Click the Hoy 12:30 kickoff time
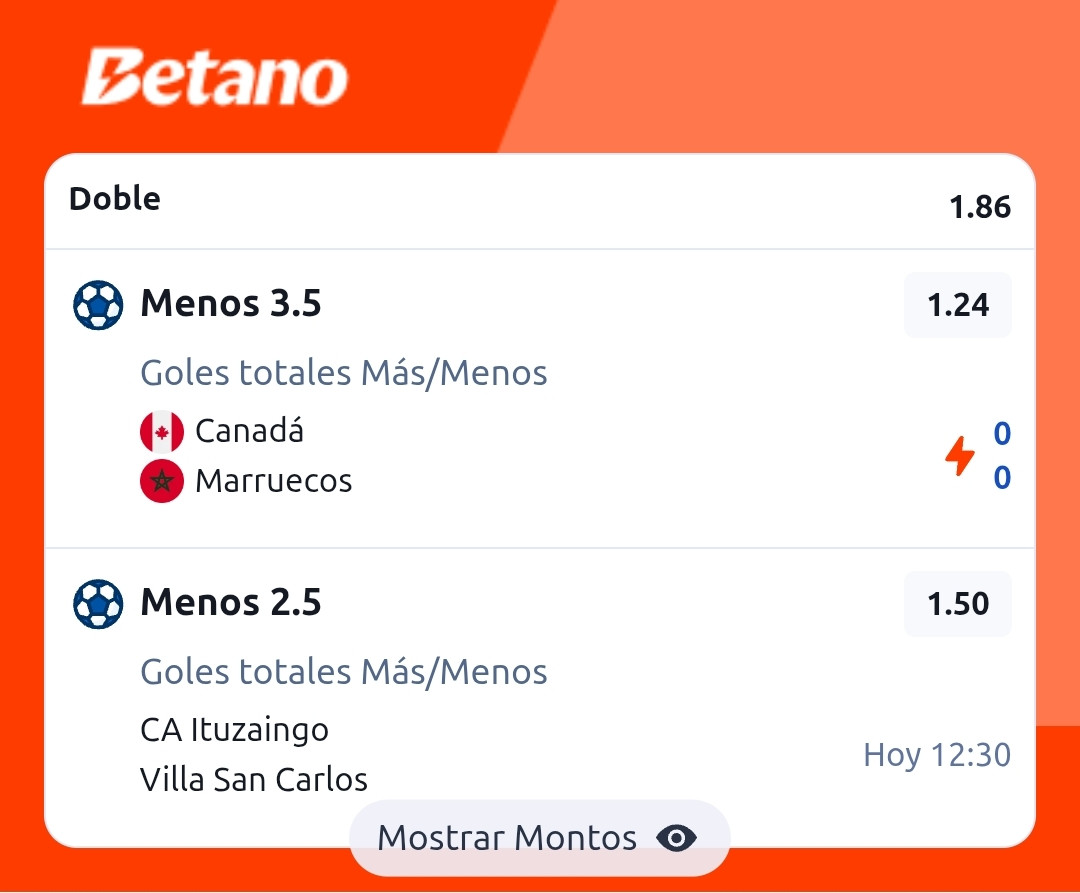 pos(937,755)
